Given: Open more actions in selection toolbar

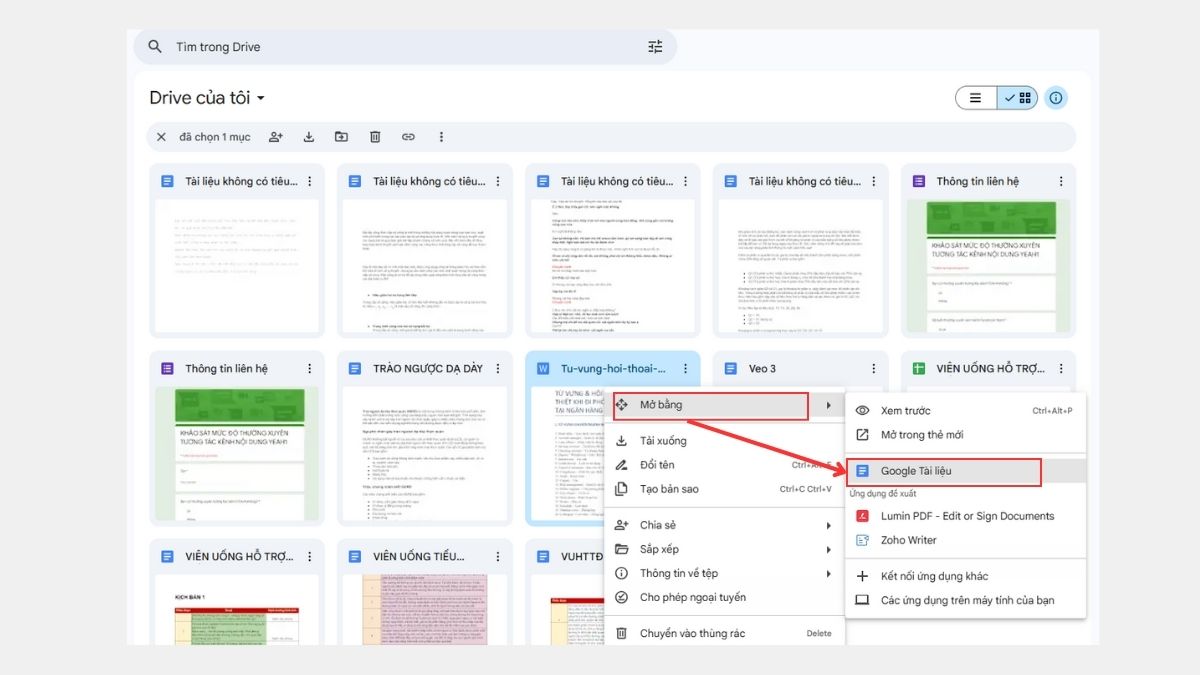Looking at the screenshot, I should click(x=441, y=137).
